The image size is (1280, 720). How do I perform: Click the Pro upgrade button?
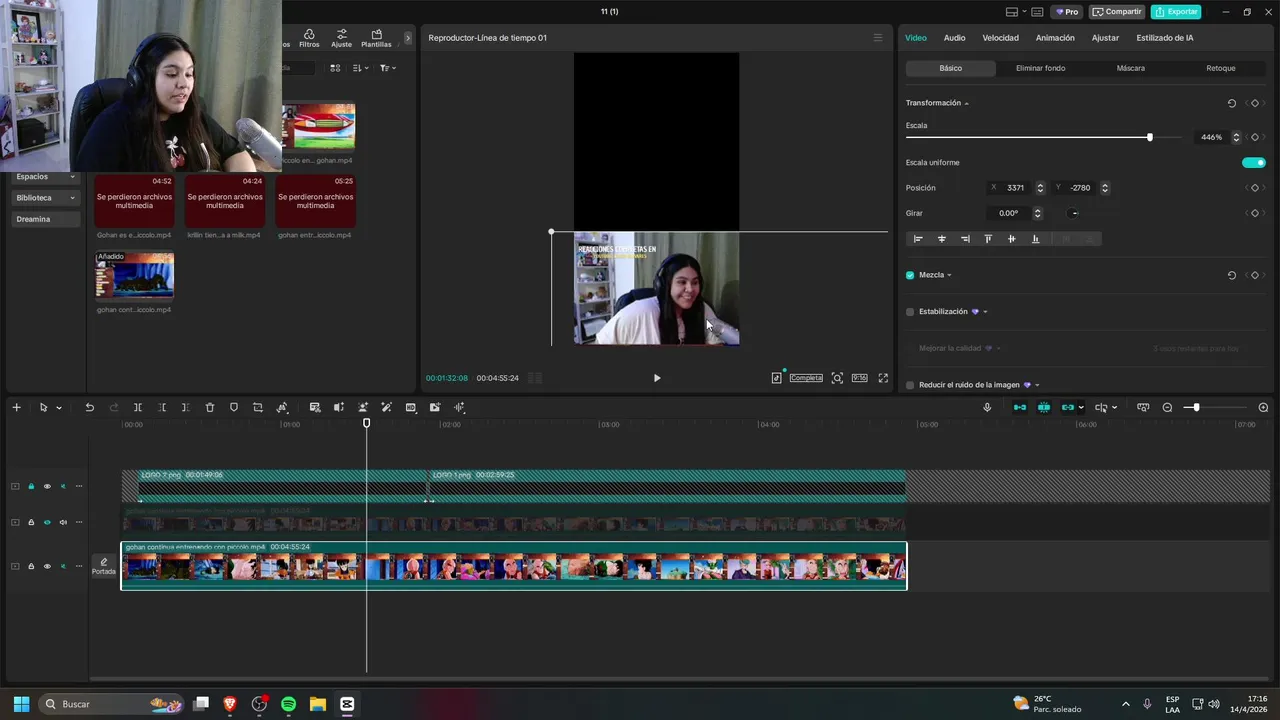coord(1067,12)
